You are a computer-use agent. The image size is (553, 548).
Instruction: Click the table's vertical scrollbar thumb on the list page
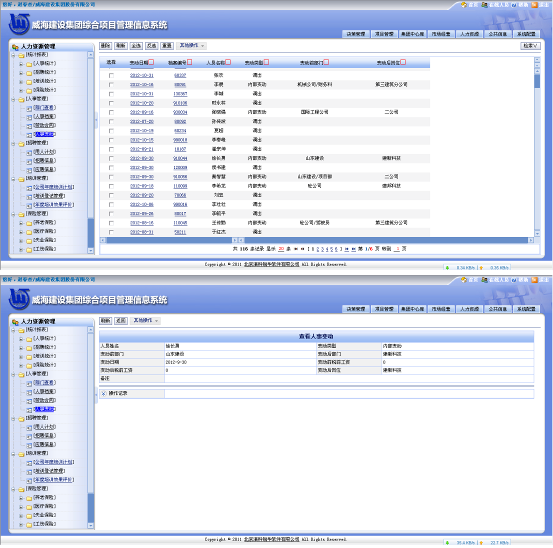coord(537,81)
